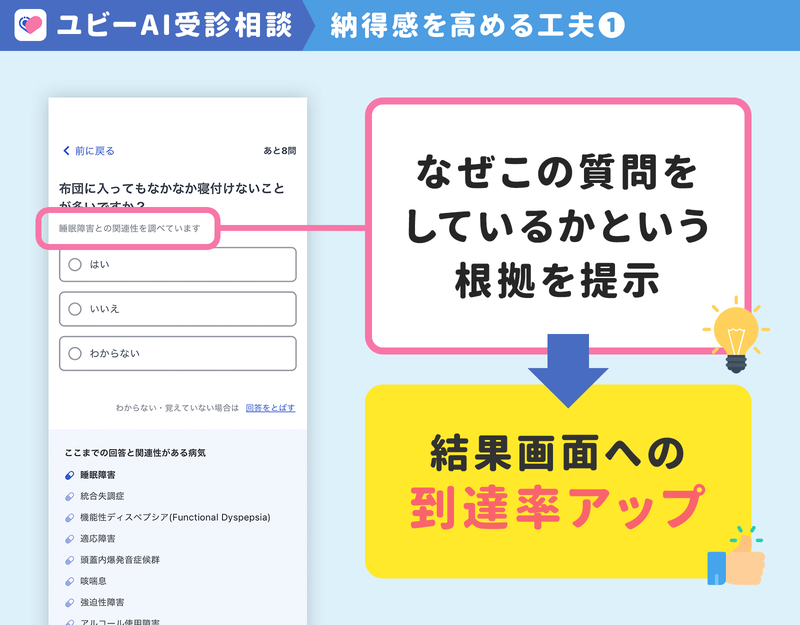Click the pill icon beside 適応障害
The height and width of the screenshot is (625, 800).
coord(70,539)
